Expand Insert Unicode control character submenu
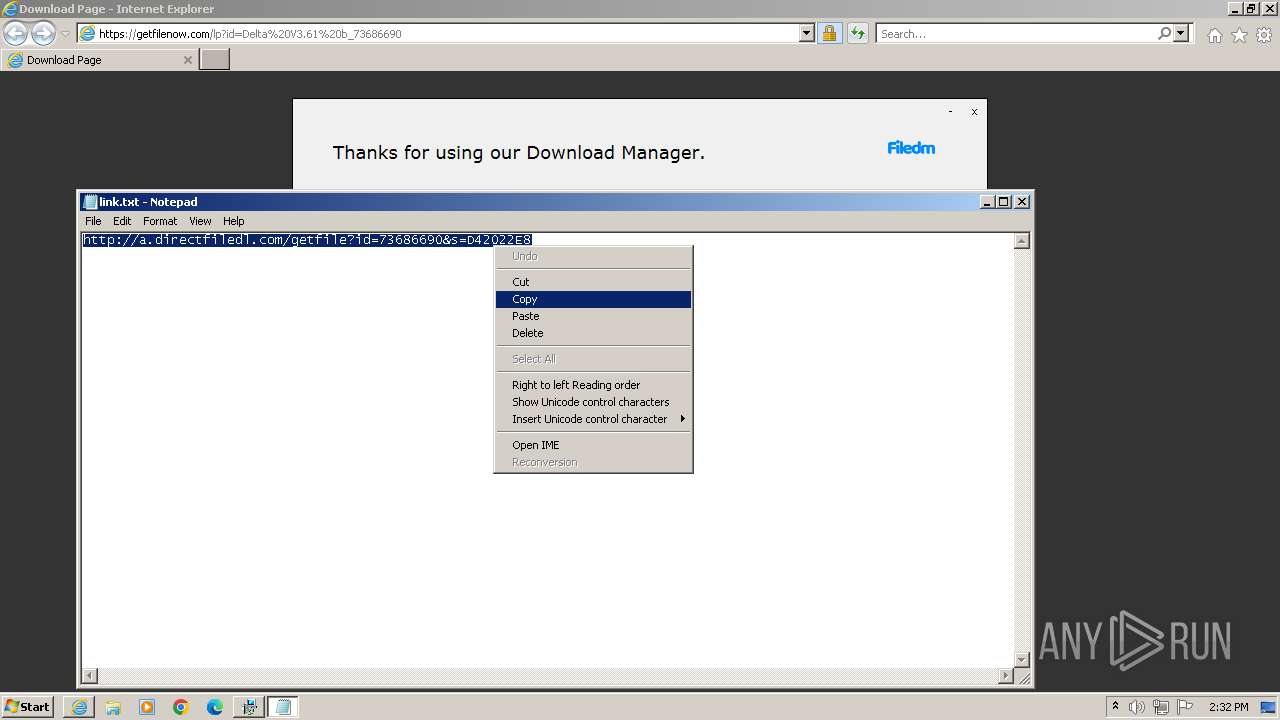 593,419
